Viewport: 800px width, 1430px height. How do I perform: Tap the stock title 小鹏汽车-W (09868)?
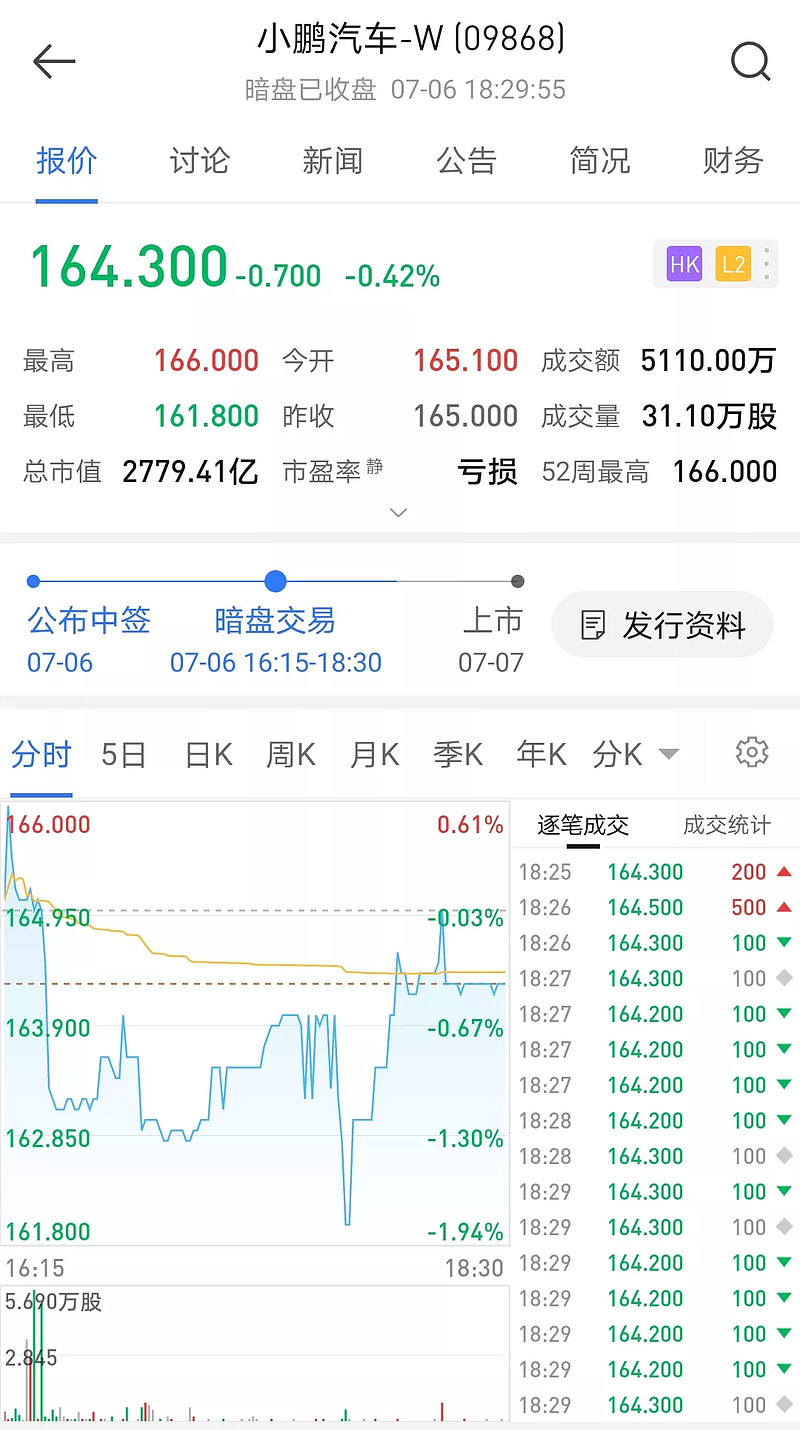(411, 38)
